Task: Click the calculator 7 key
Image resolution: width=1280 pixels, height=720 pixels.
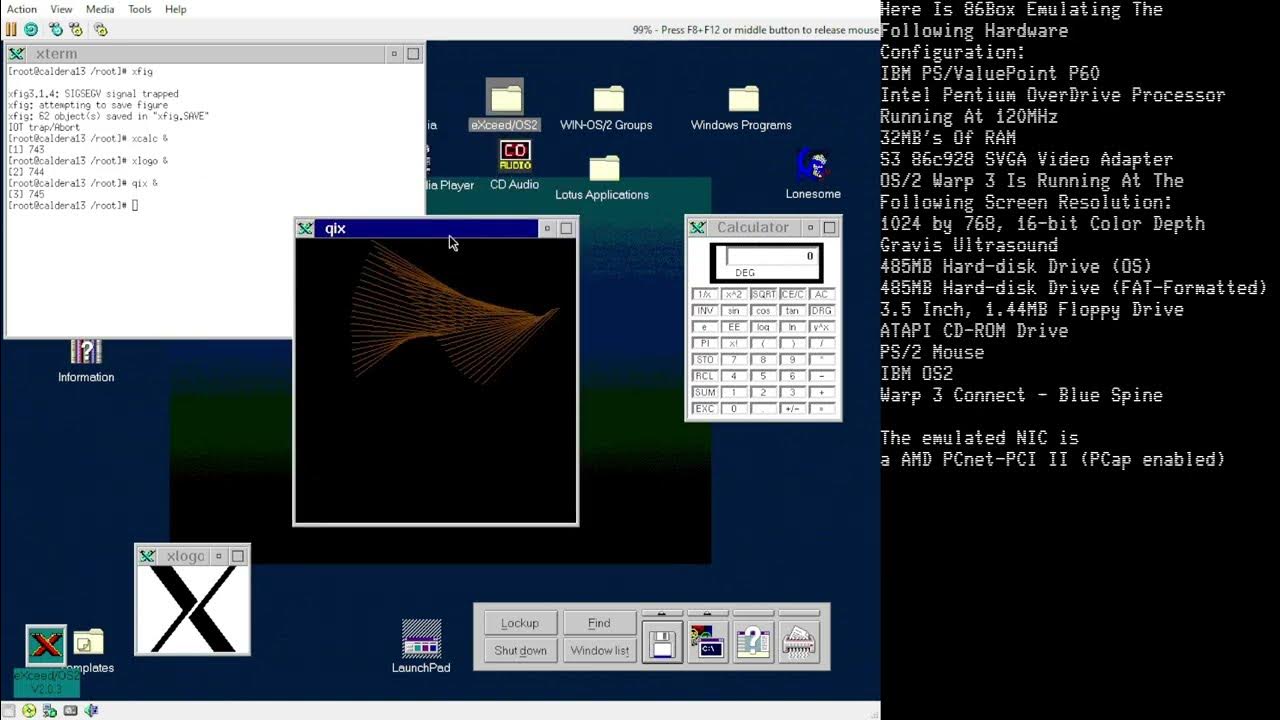Action: tap(734, 360)
